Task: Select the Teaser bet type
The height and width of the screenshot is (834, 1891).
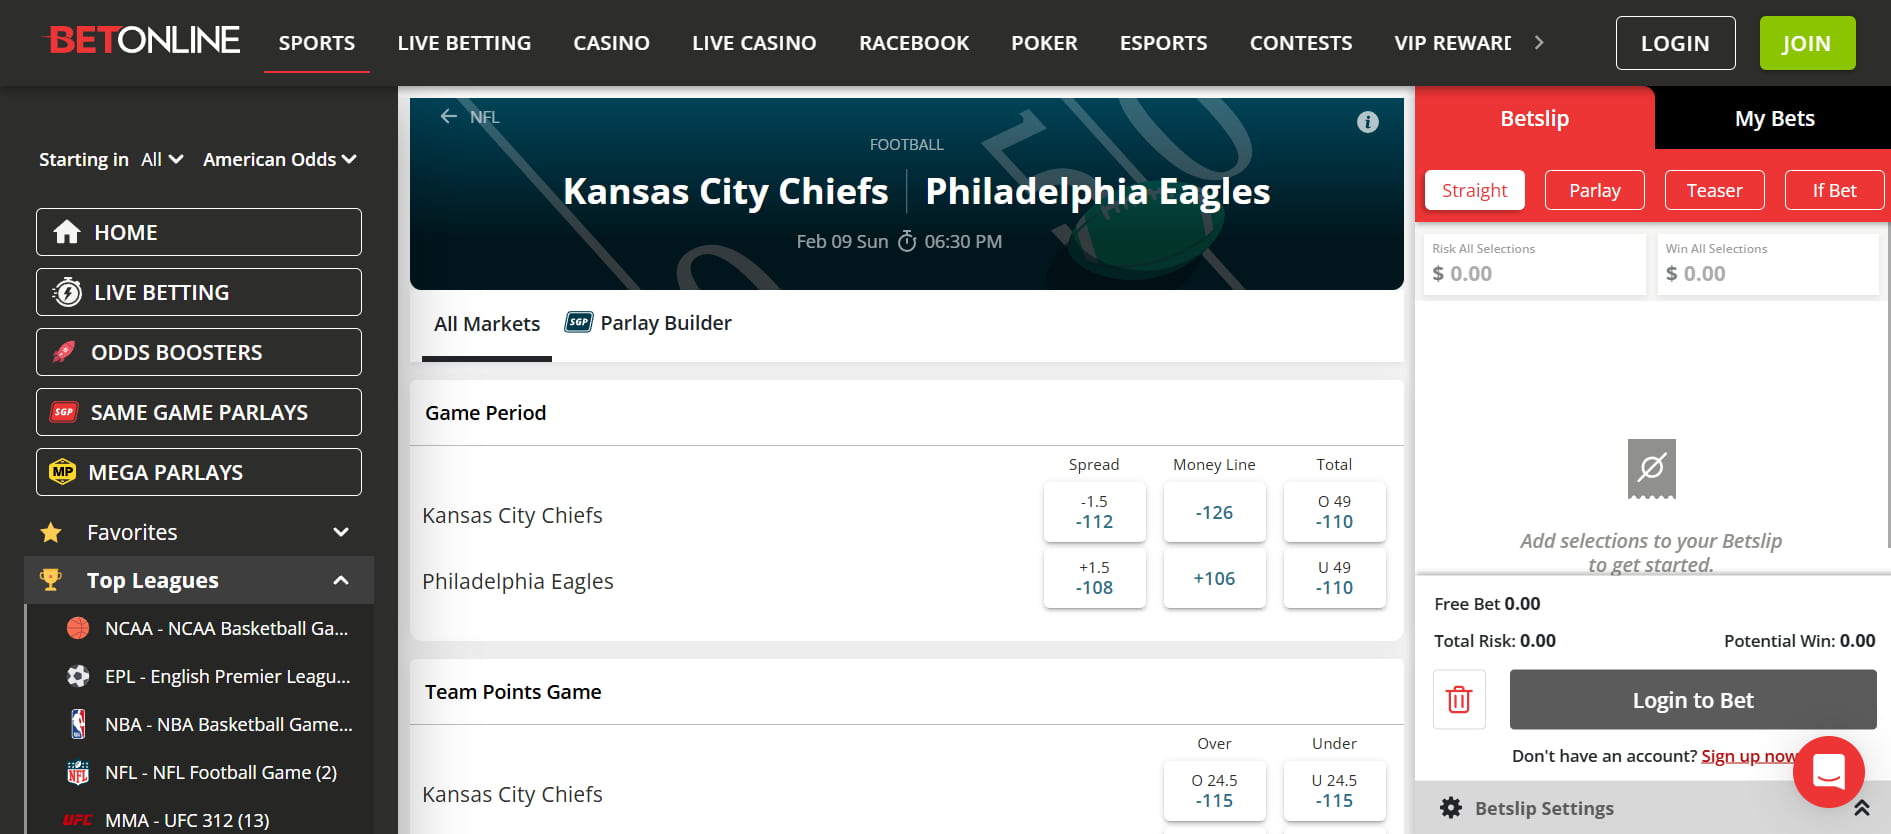Action: coord(1714,190)
